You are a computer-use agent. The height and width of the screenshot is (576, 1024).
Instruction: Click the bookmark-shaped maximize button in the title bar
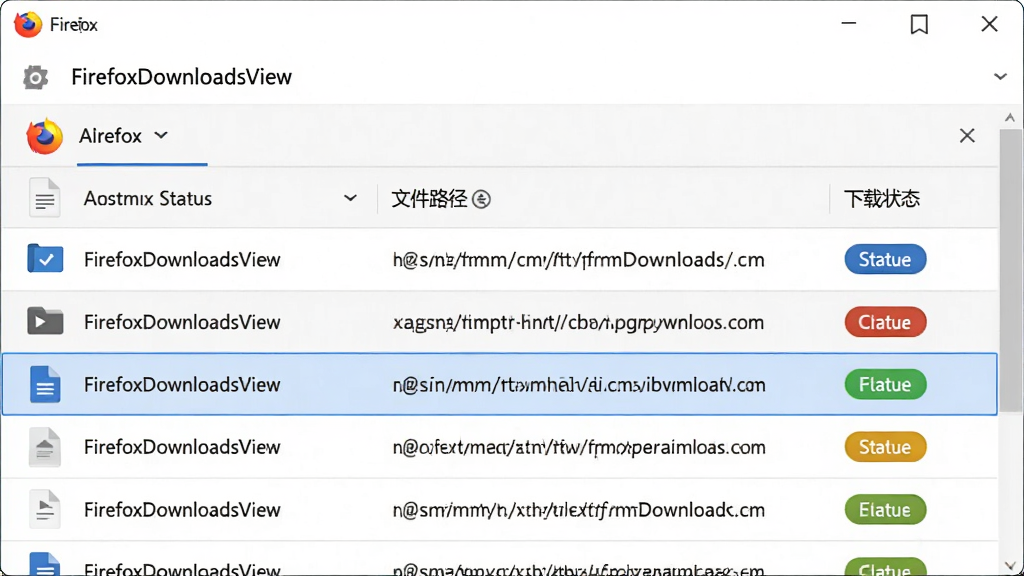[920, 24]
